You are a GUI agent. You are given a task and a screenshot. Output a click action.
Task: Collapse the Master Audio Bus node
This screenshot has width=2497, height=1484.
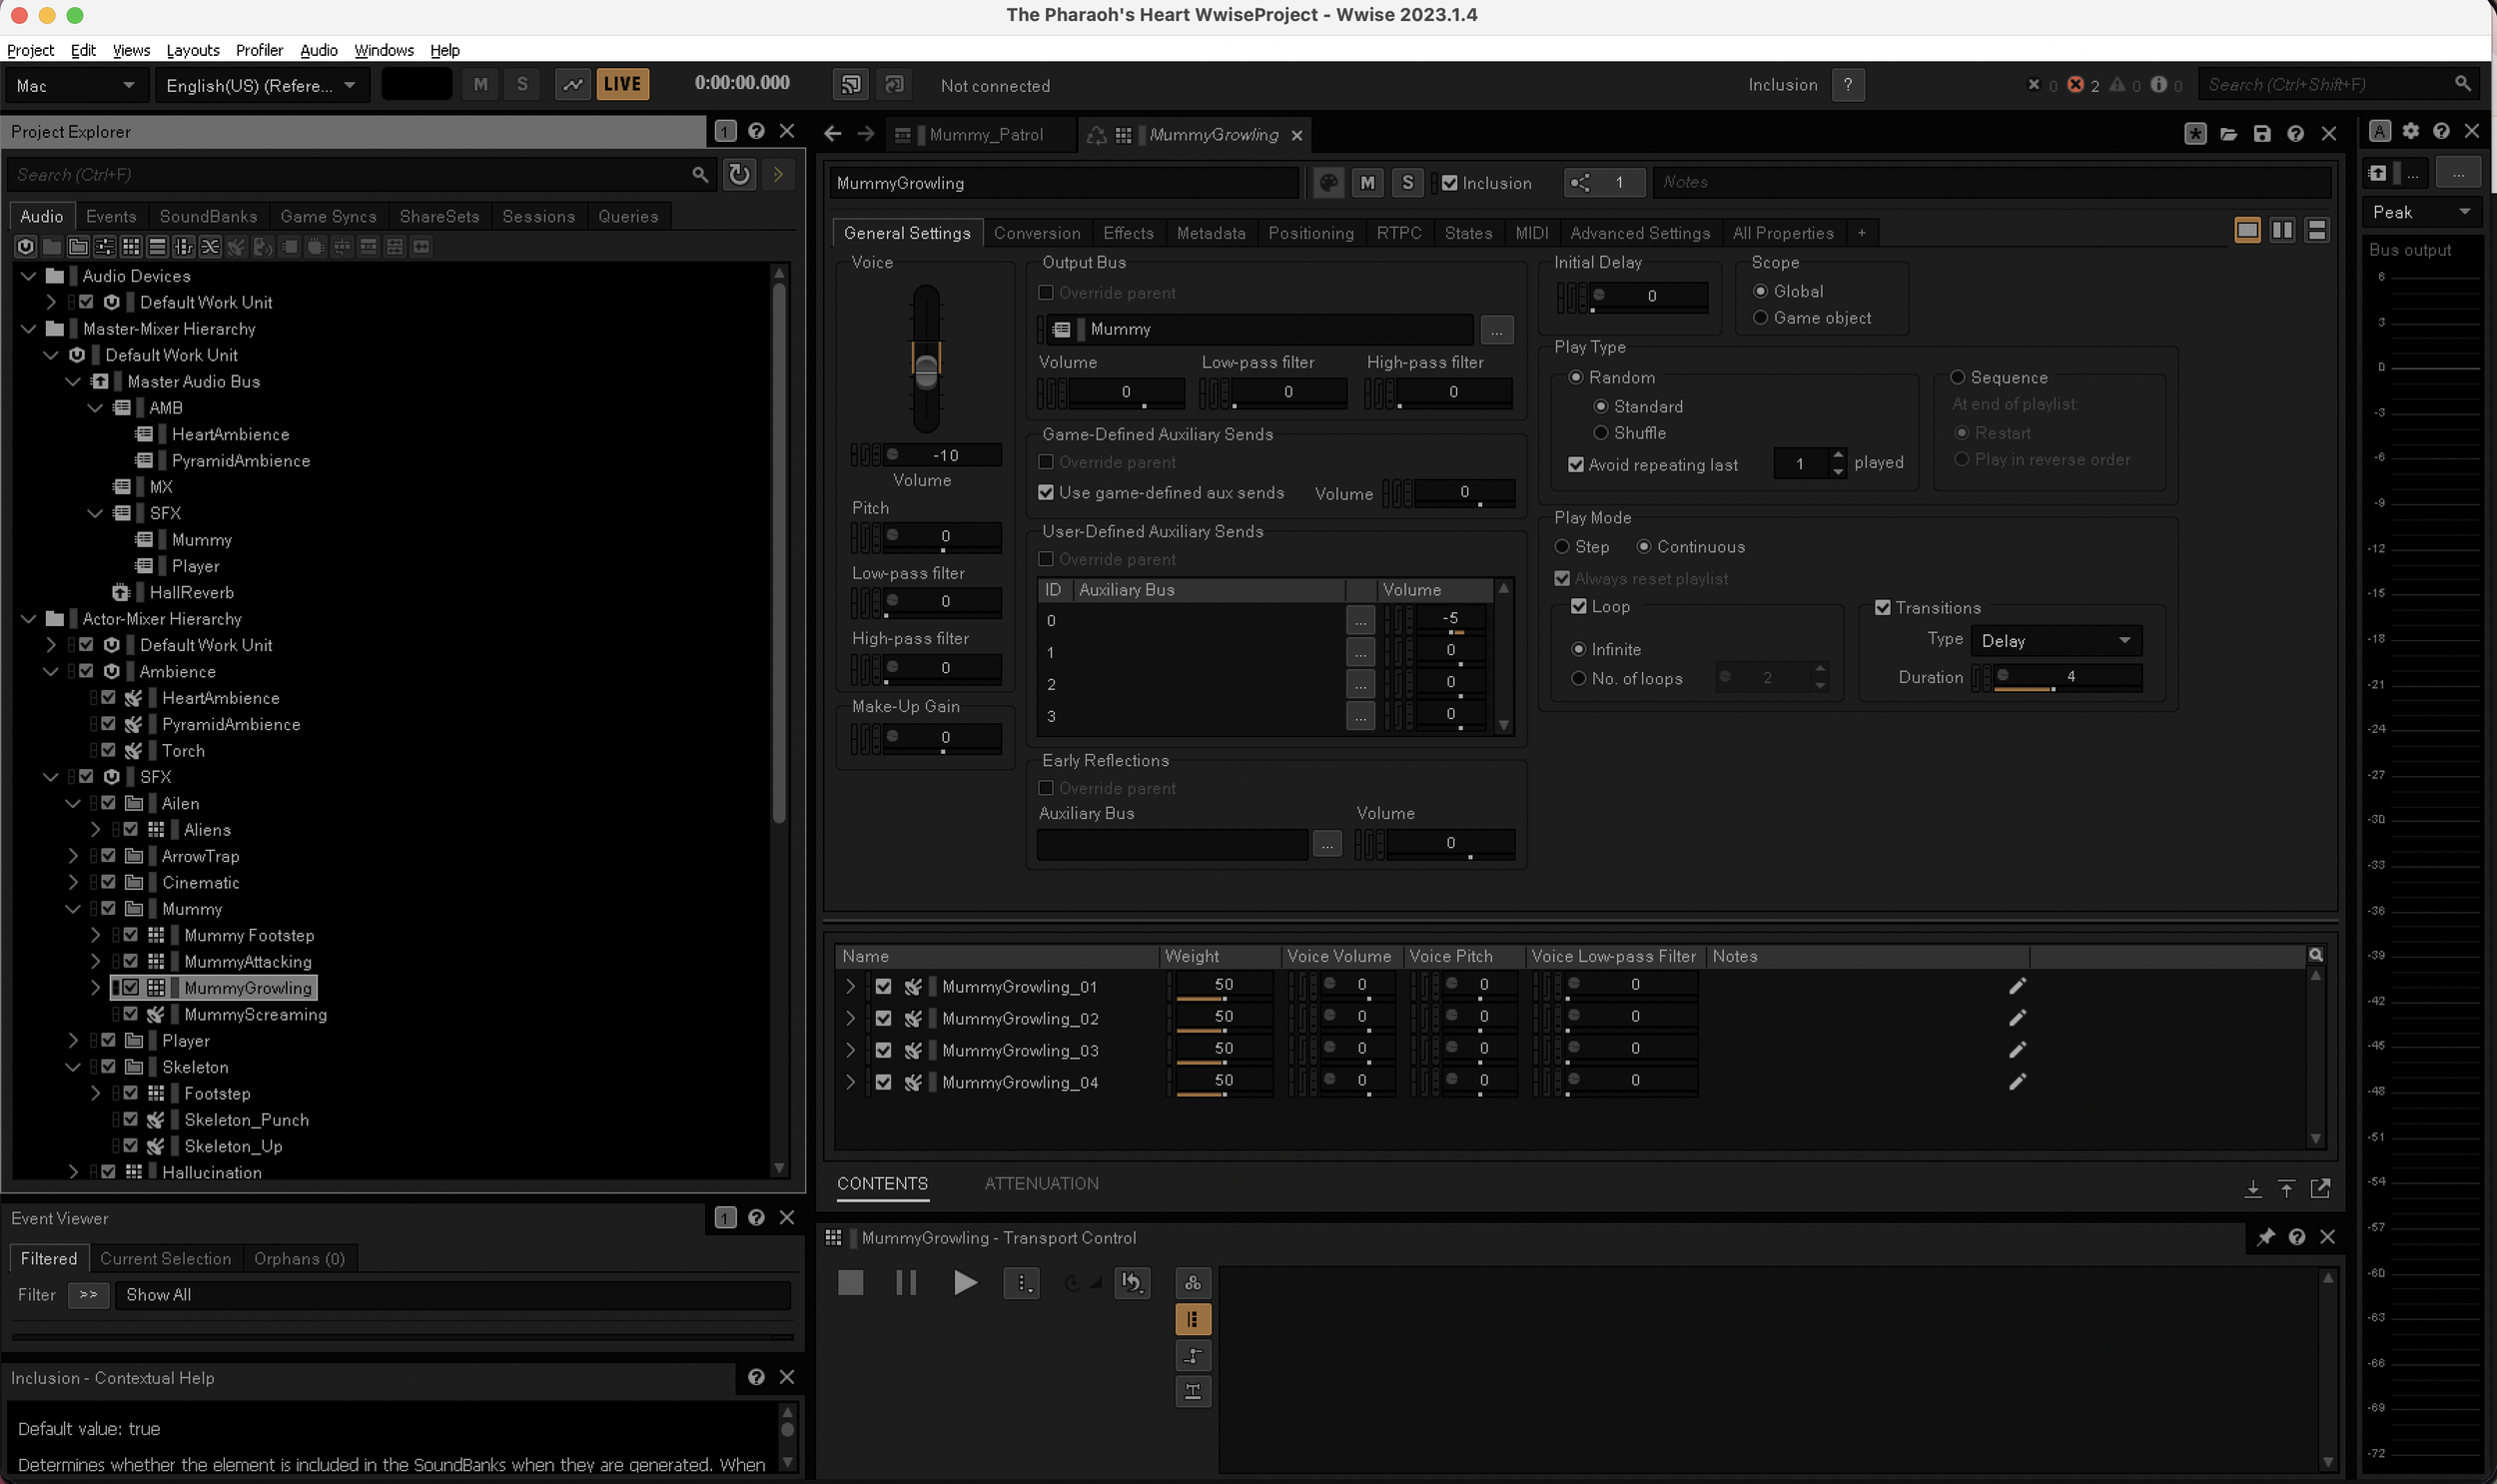72,382
